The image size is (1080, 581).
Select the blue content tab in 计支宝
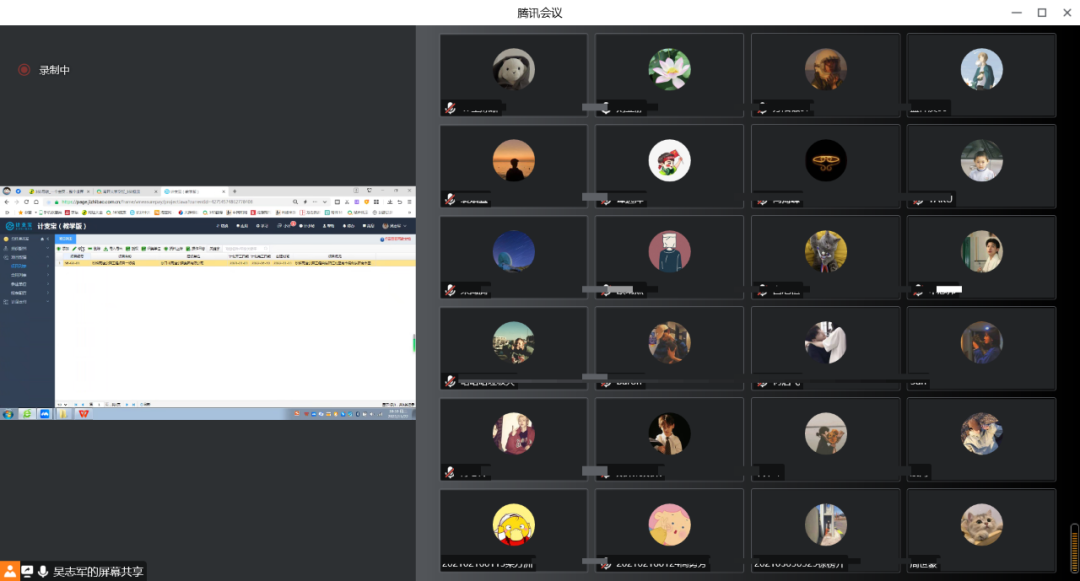pyautogui.click(x=66, y=239)
